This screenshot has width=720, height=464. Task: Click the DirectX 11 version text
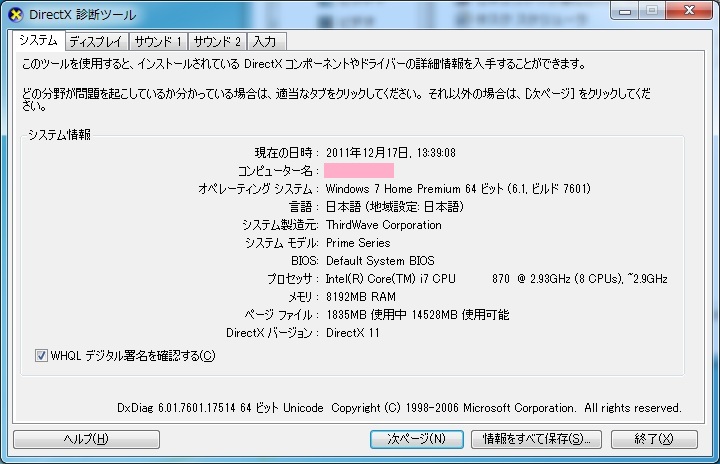[353, 333]
